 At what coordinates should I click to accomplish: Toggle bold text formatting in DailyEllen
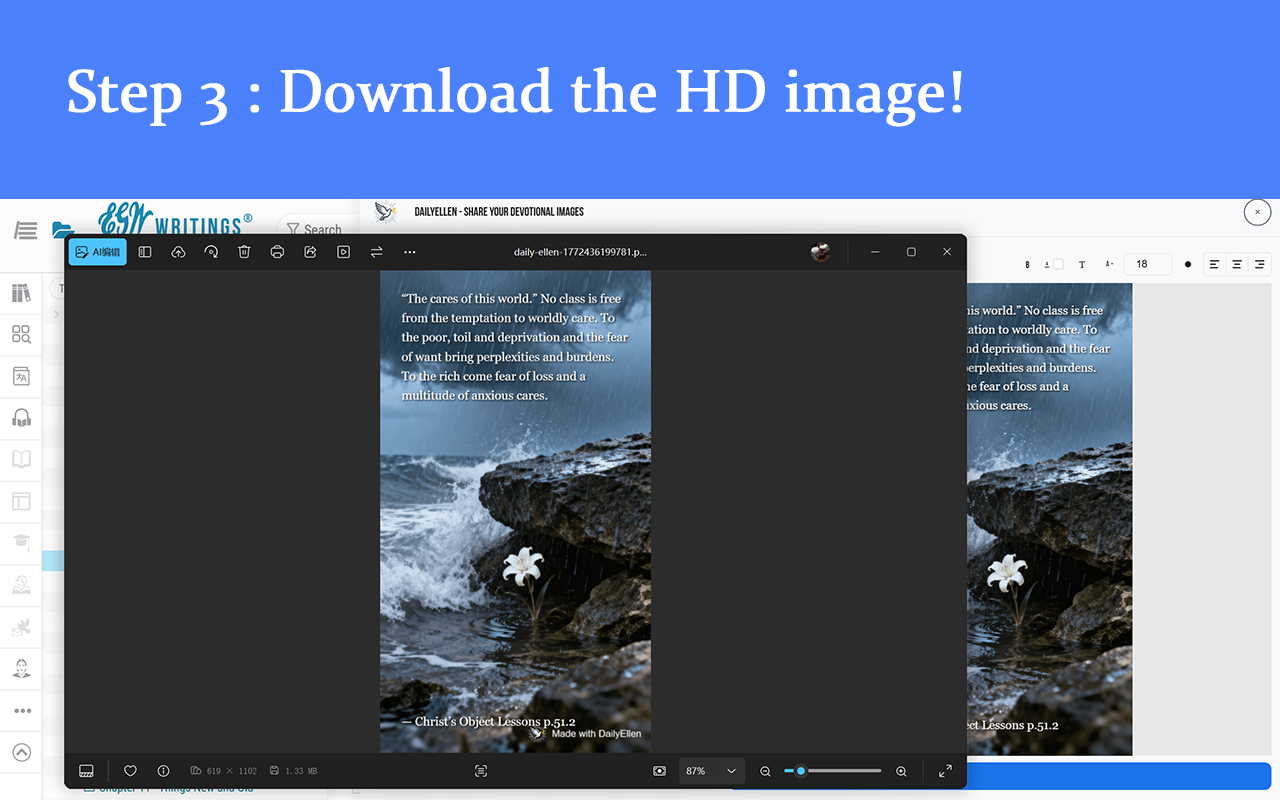(x=1027, y=265)
